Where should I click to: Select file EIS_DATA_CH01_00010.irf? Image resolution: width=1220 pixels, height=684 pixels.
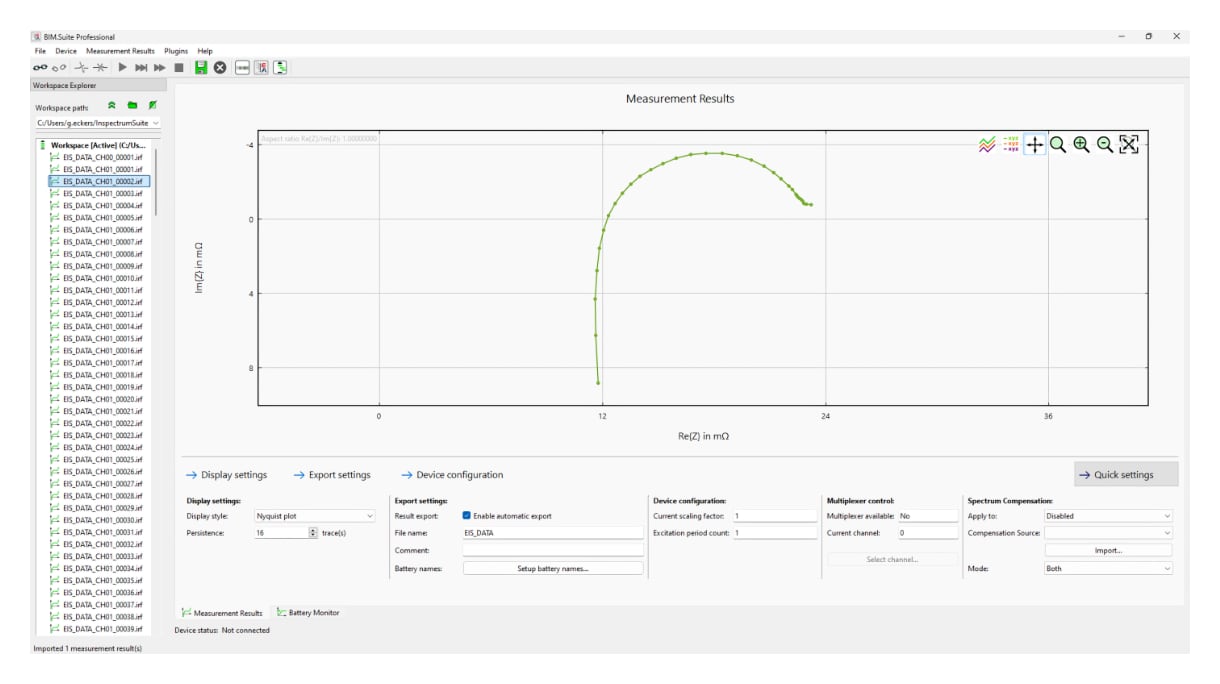pos(101,278)
